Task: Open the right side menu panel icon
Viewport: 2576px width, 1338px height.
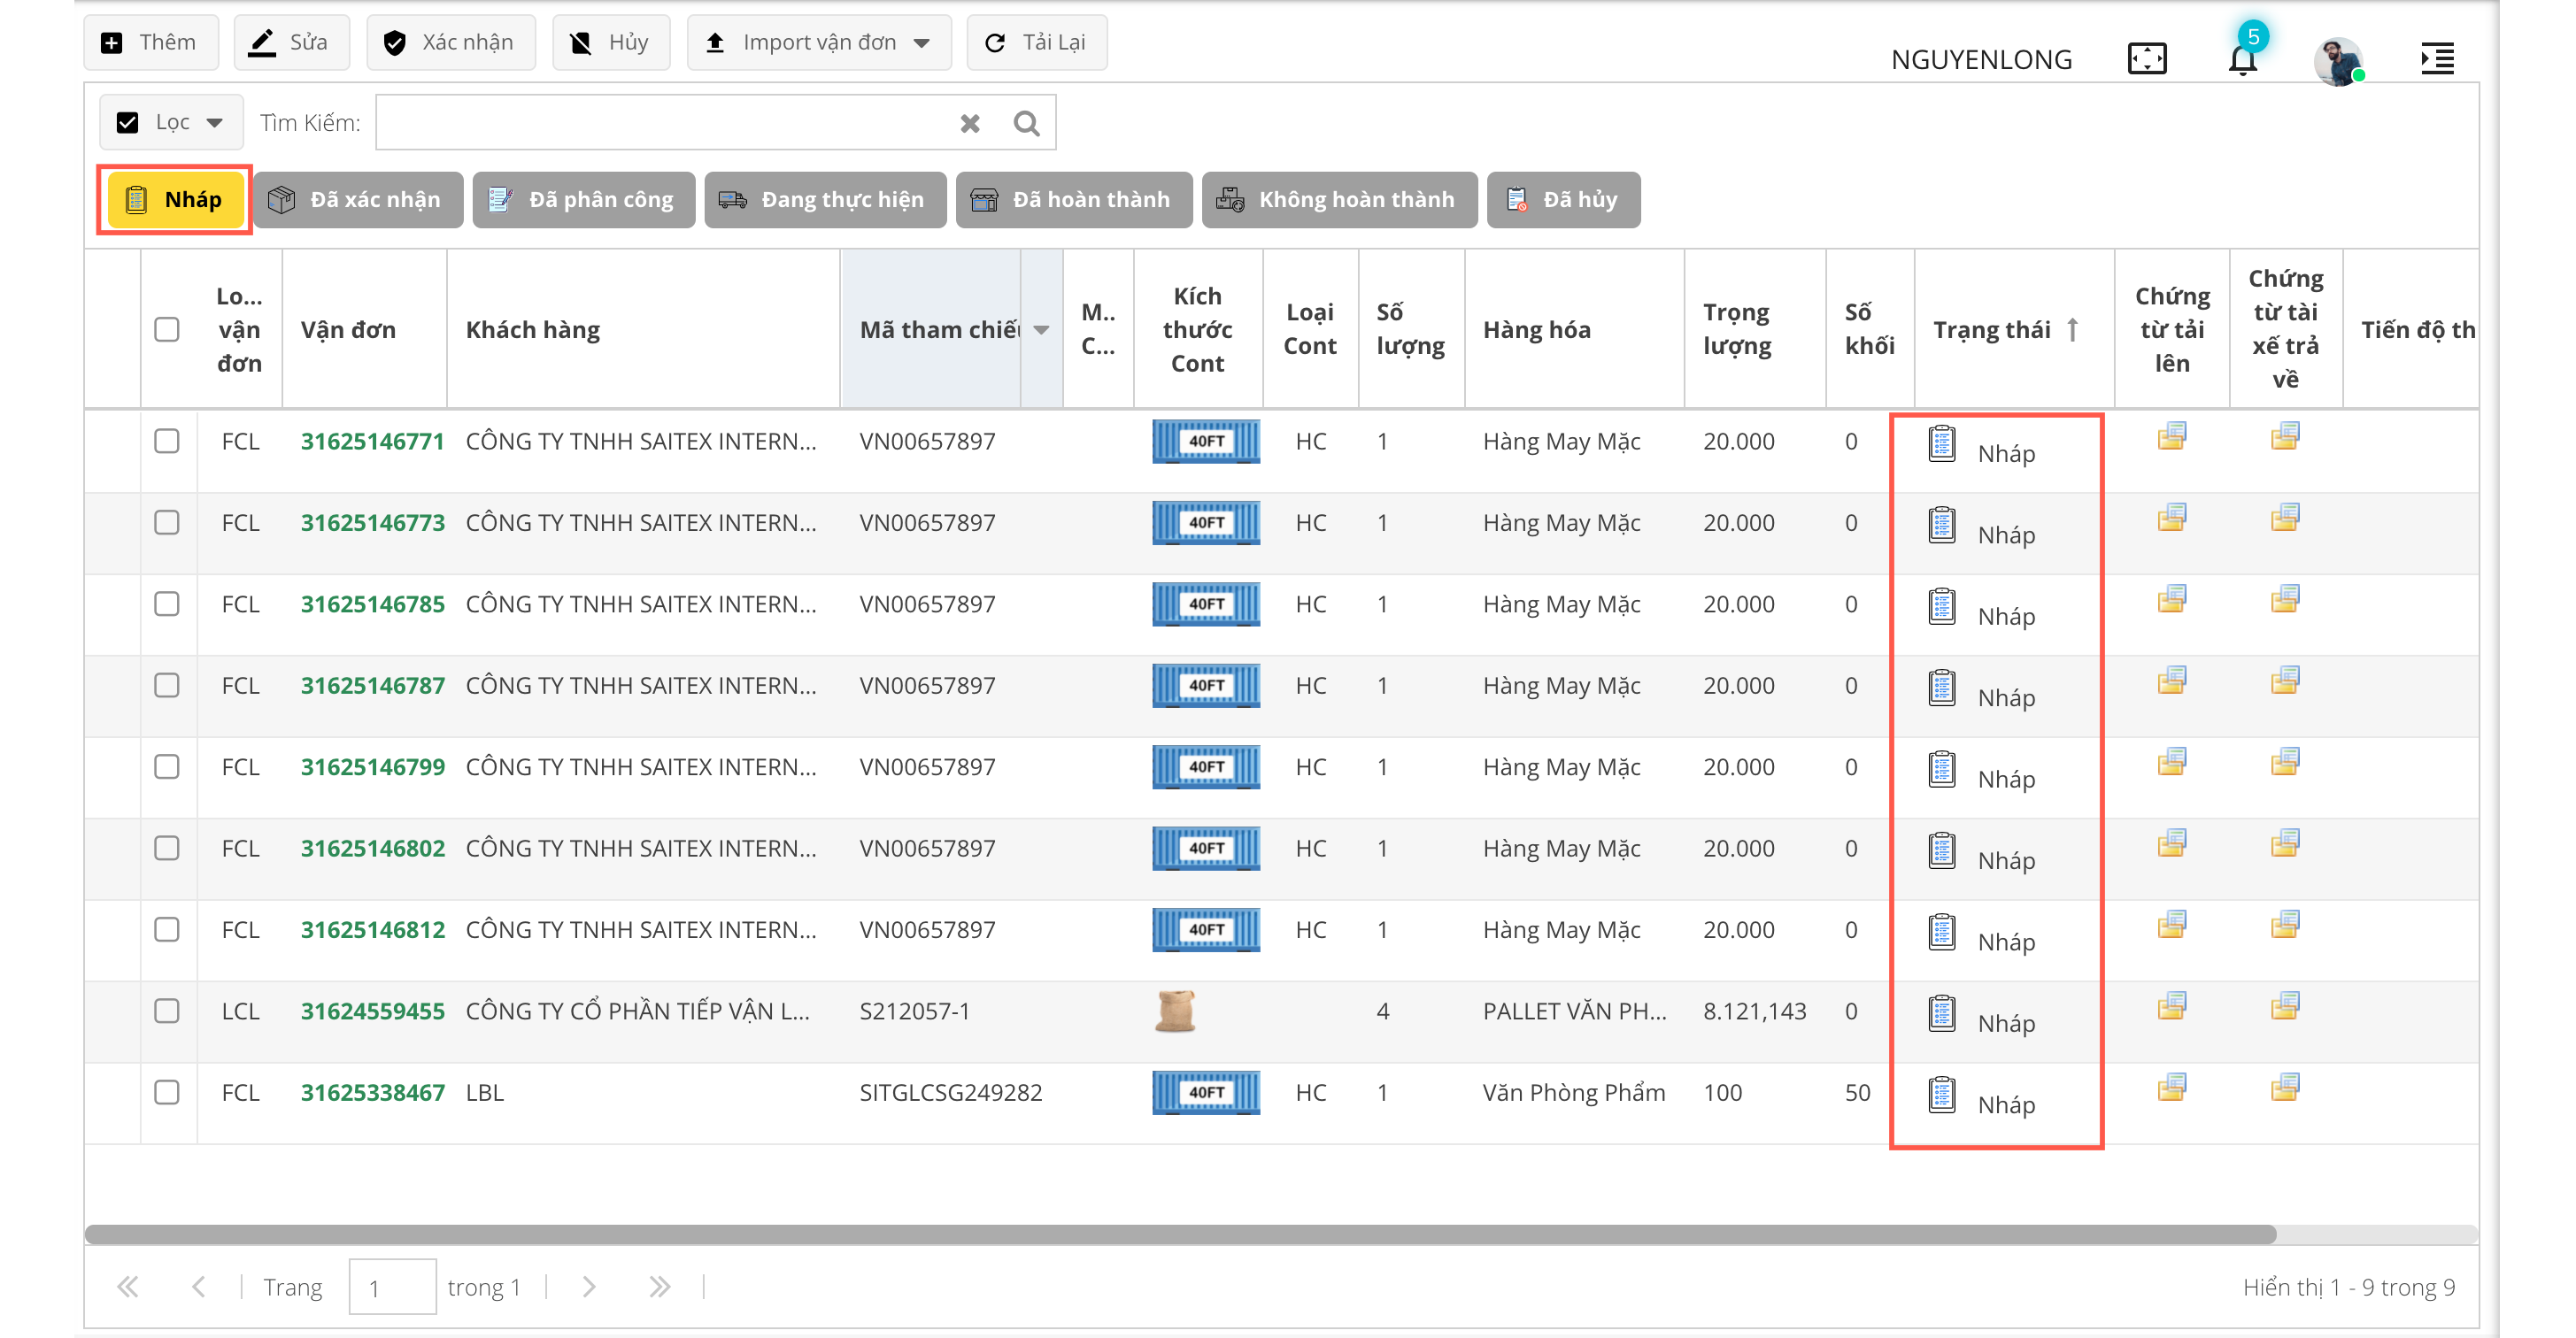Action: (2436, 59)
